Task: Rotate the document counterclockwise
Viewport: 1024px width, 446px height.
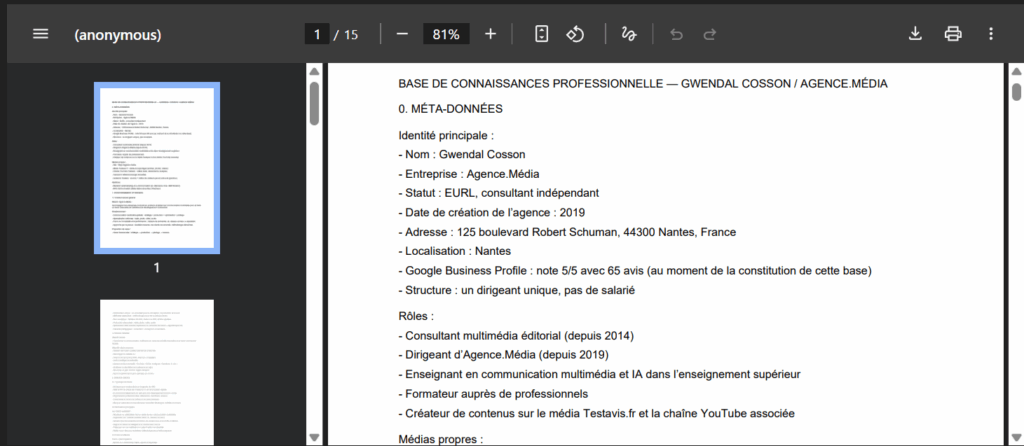Action: point(574,34)
